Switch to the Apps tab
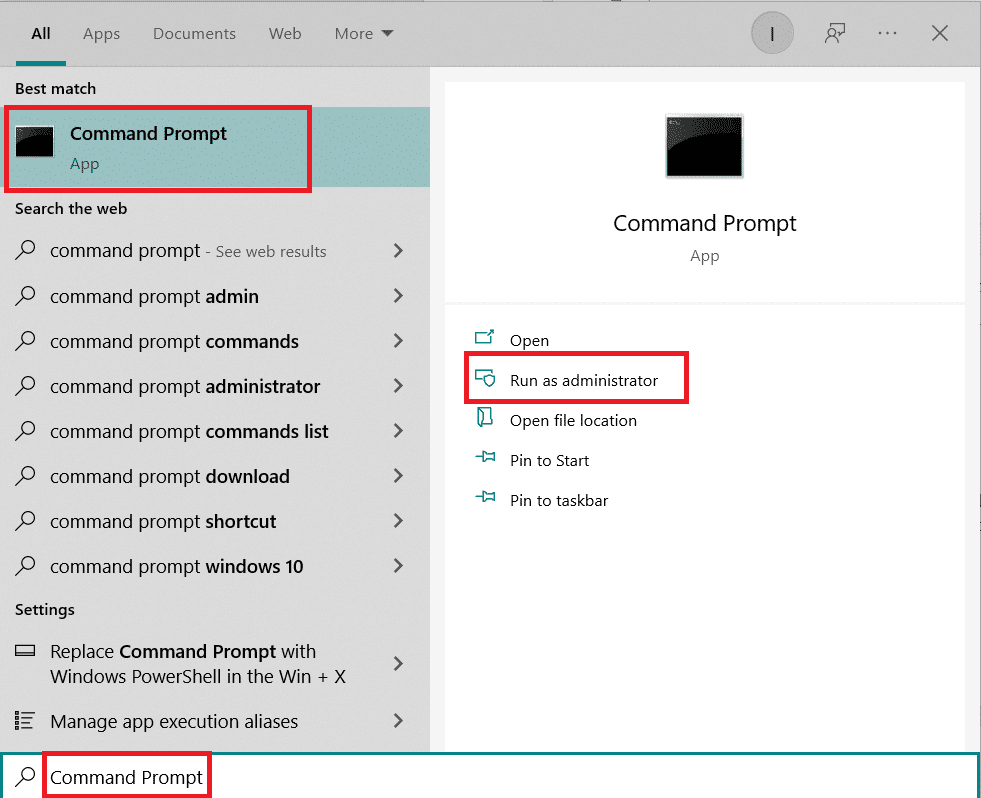 (x=101, y=33)
